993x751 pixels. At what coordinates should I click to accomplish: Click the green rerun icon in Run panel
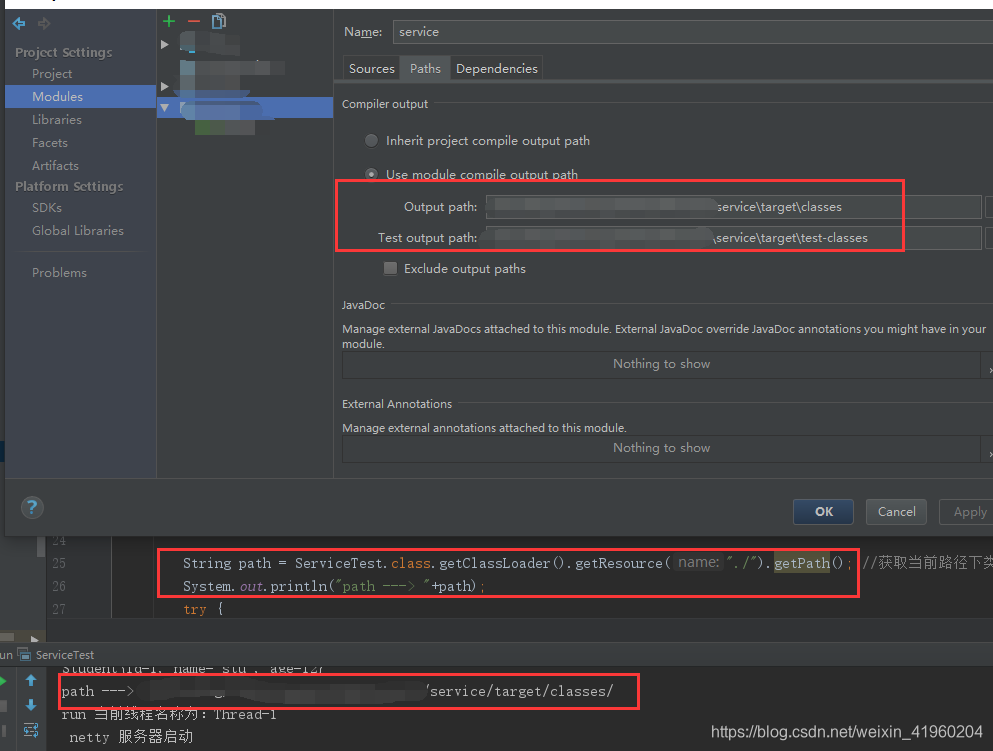tap(3, 681)
